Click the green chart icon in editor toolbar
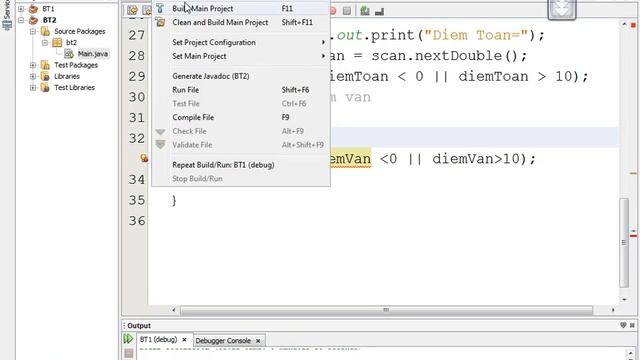 click(x=365, y=11)
